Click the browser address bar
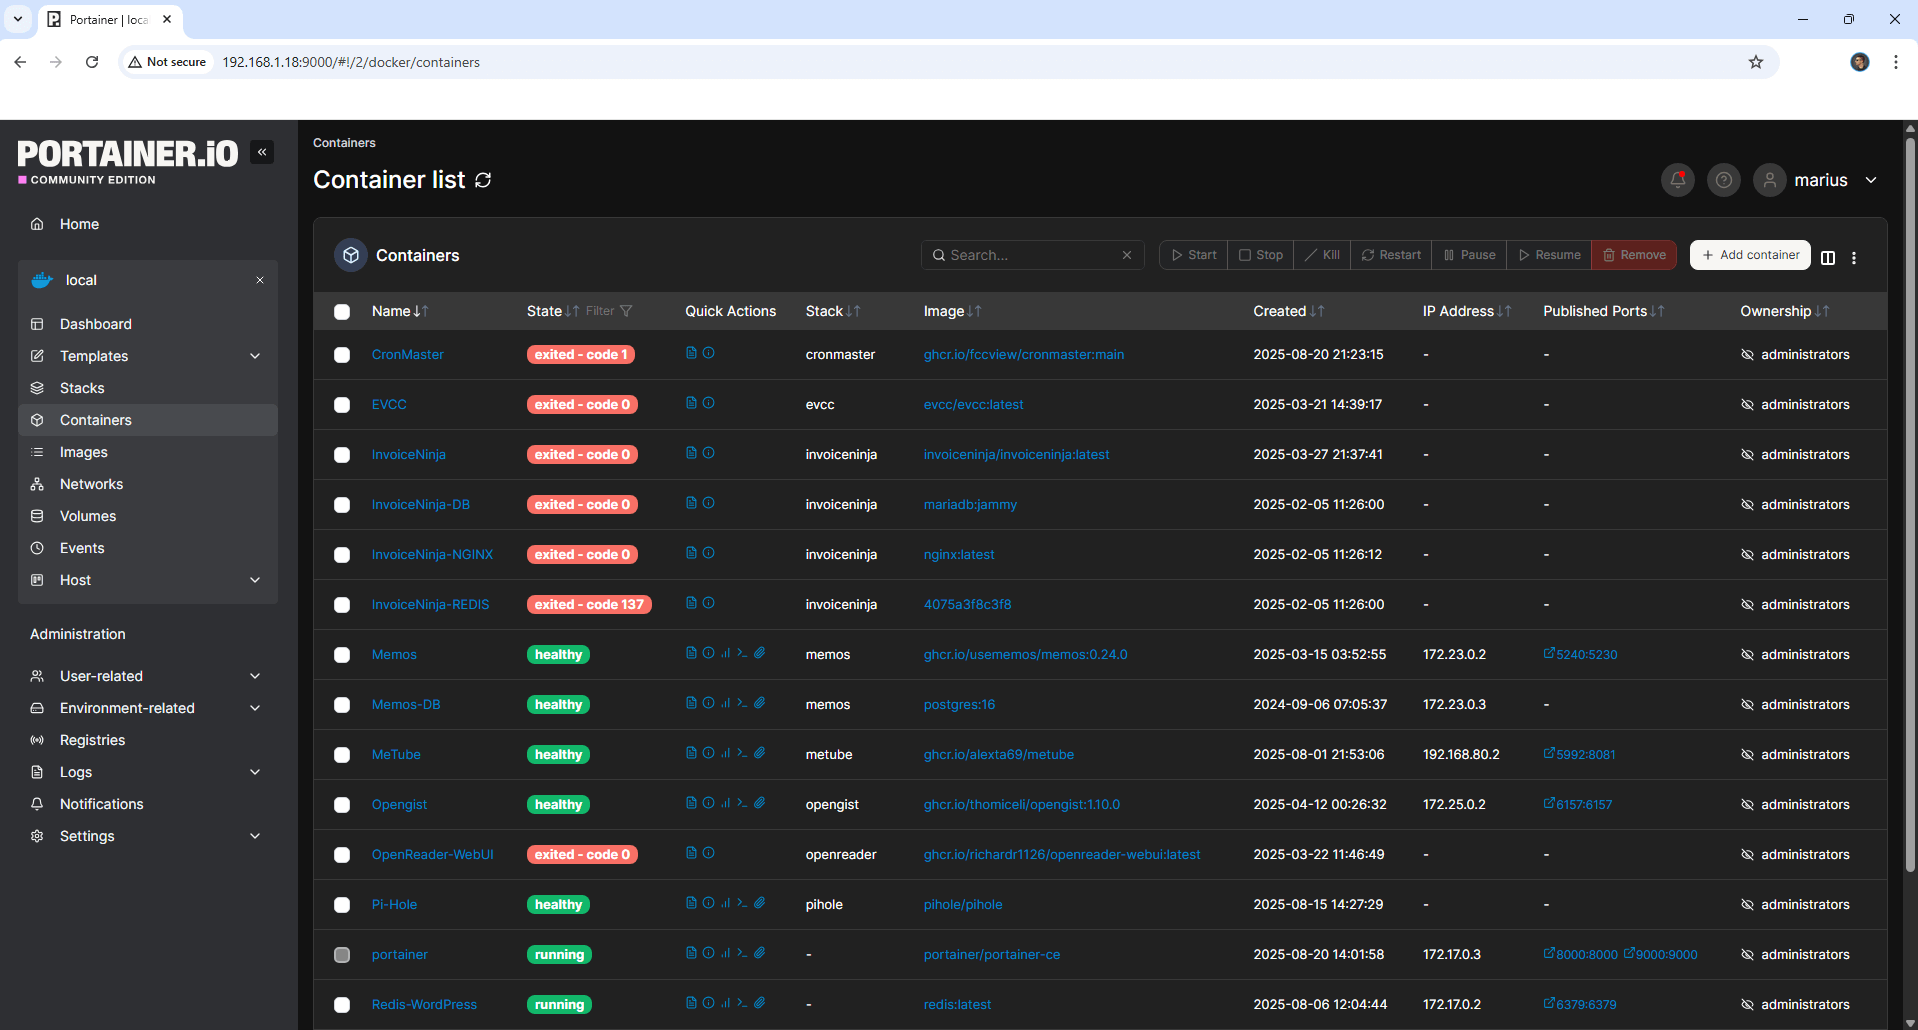 click(950, 62)
